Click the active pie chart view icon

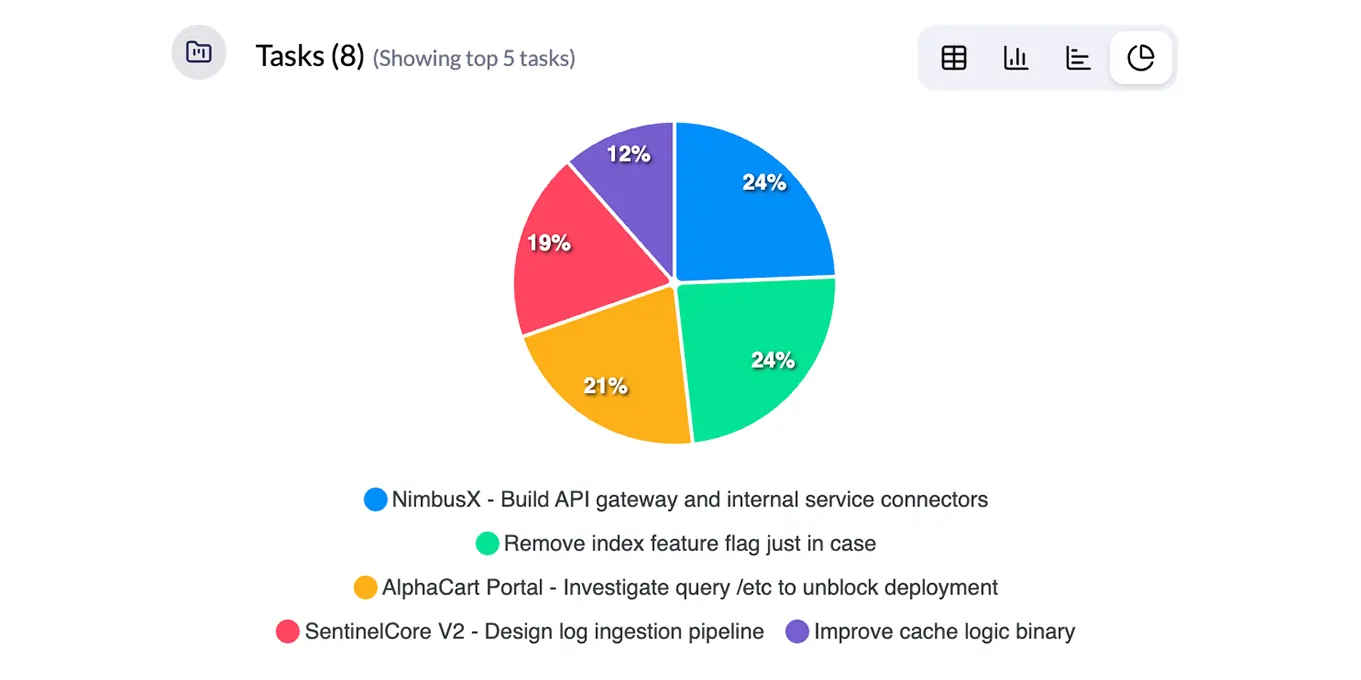click(x=1140, y=57)
